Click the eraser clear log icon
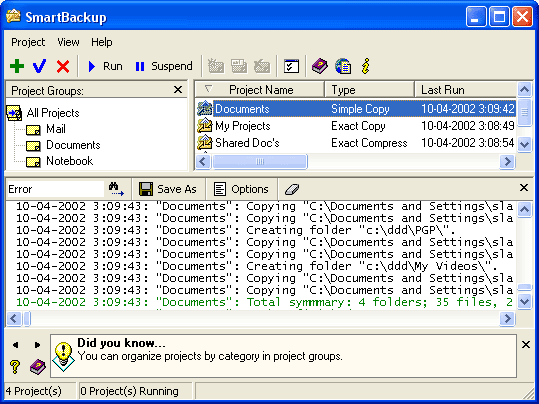 (292, 189)
